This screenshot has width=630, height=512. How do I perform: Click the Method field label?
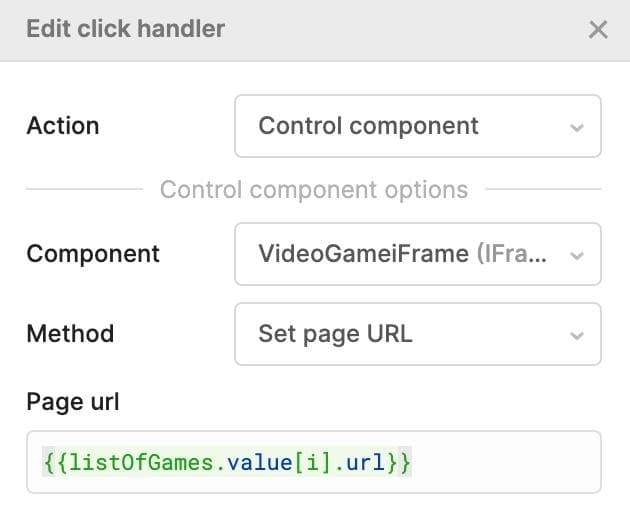pyautogui.click(x=70, y=334)
